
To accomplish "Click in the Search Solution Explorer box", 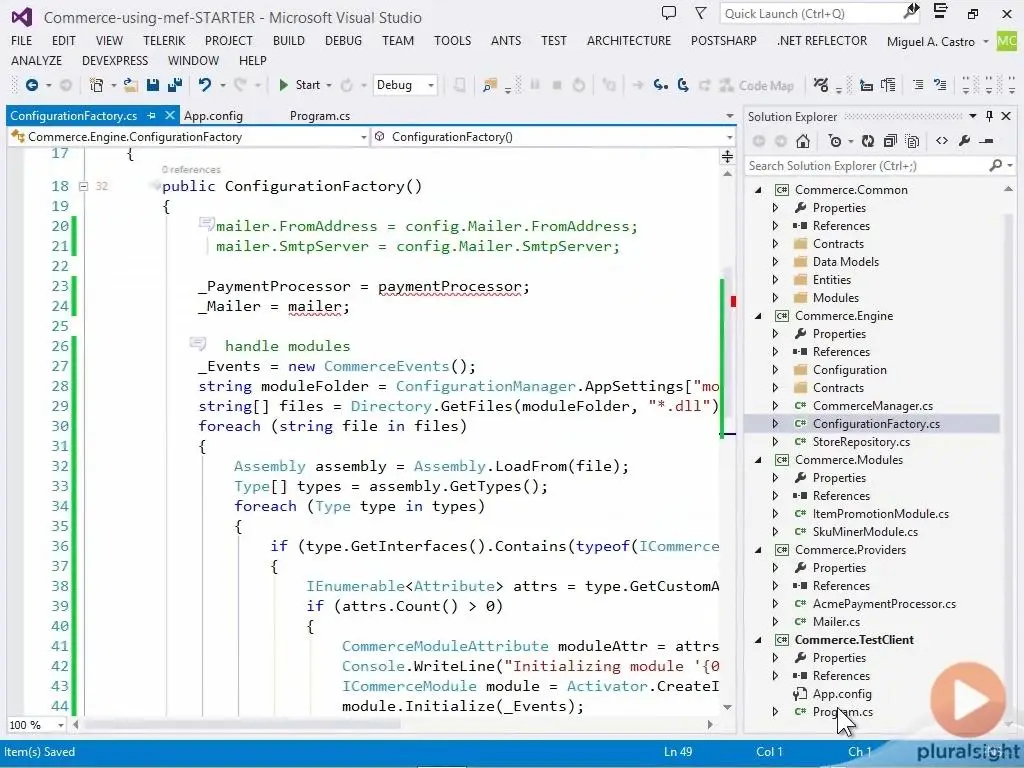I will 867,166.
